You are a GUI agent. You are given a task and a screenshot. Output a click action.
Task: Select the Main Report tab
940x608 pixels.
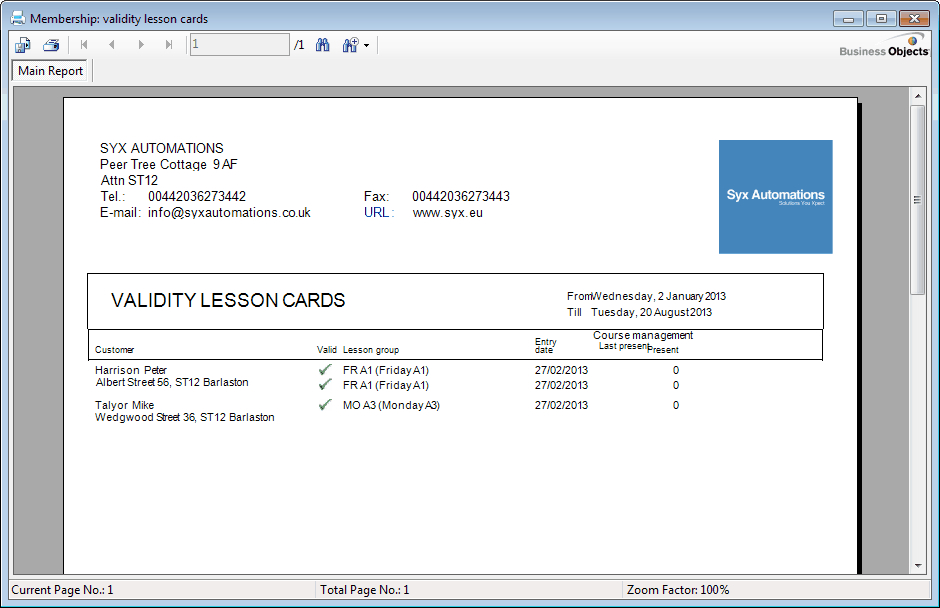coord(51,71)
